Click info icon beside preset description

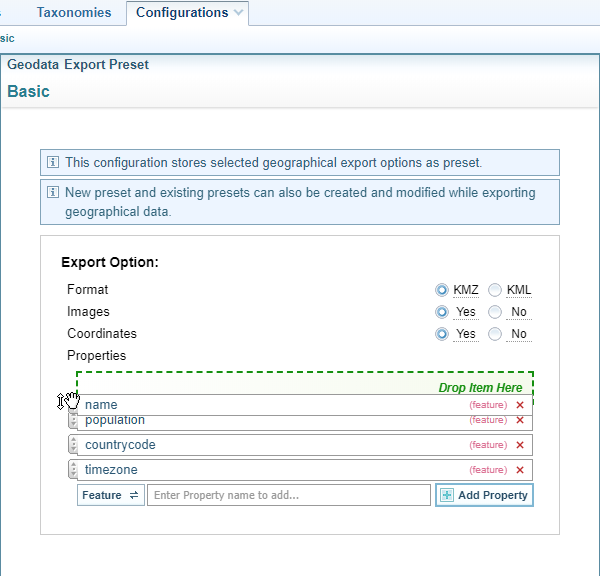[x=53, y=162]
